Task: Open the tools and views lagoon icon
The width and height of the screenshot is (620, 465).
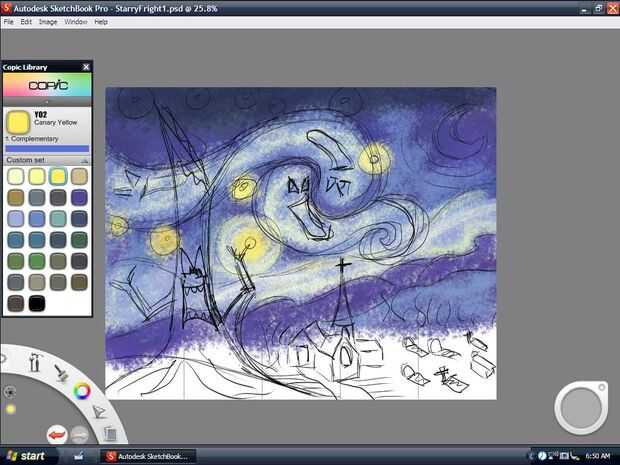Action: pyautogui.click(x=34, y=362)
